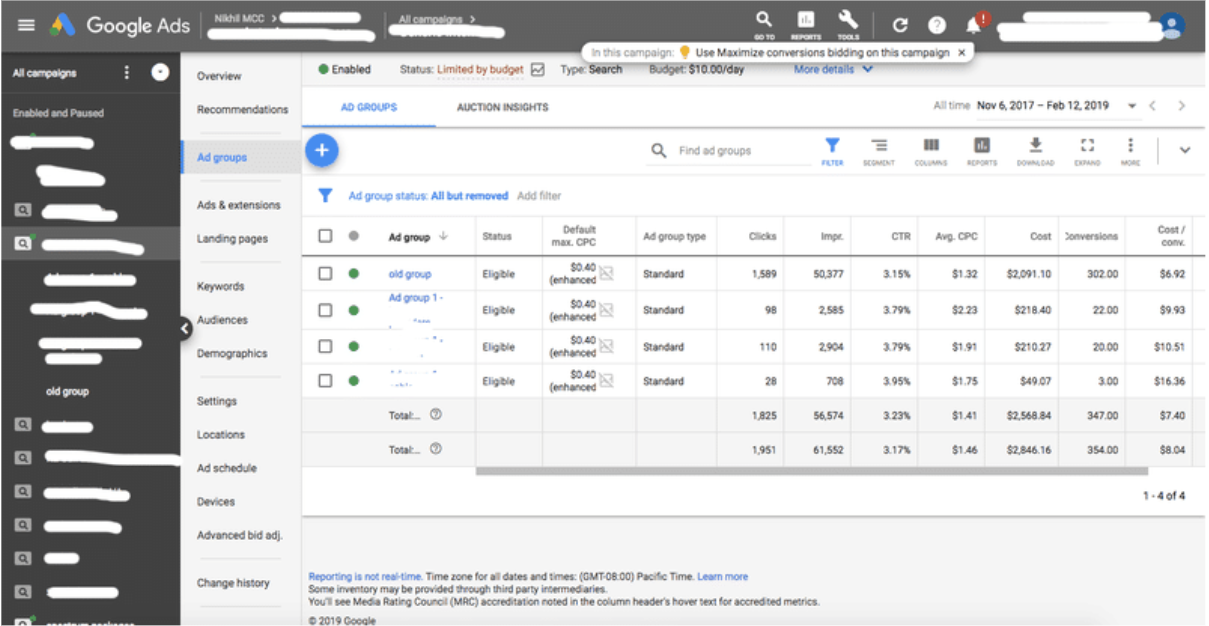Tick the select-all checkbox in the table header
This screenshot has height=626, width=1209.
(325, 236)
